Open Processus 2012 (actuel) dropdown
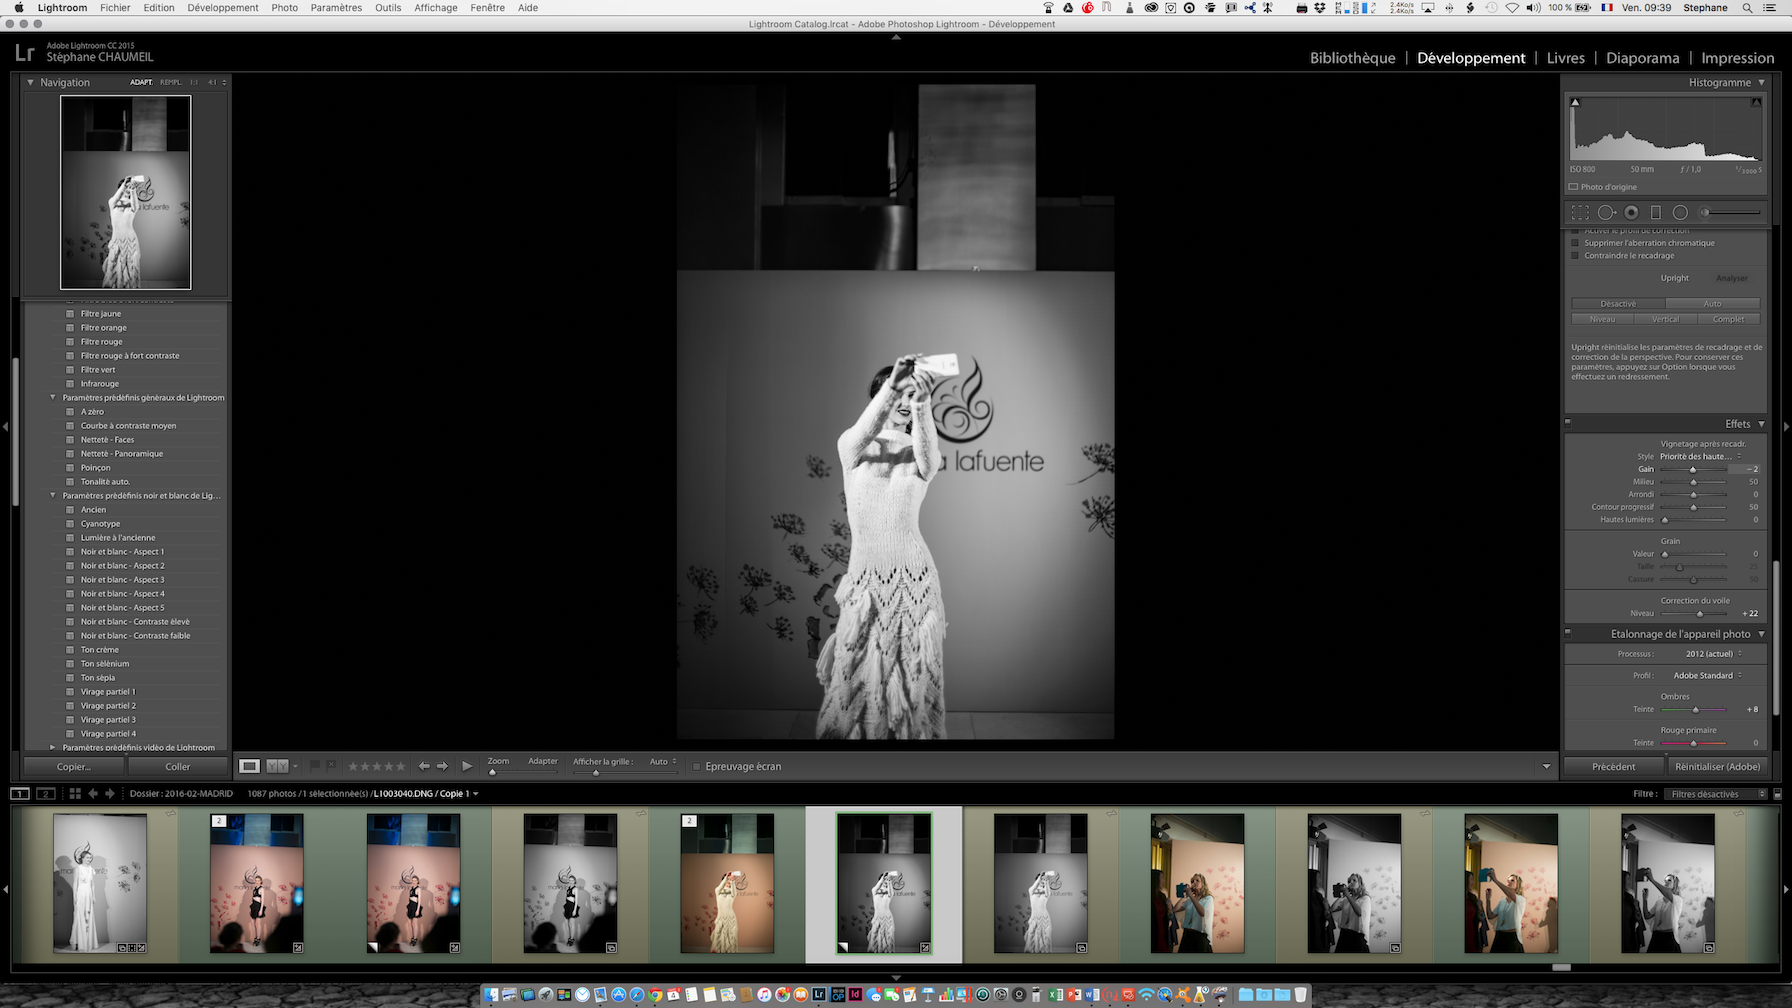This screenshot has width=1792, height=1008. pyautogui.click(x=1714, y=654)
